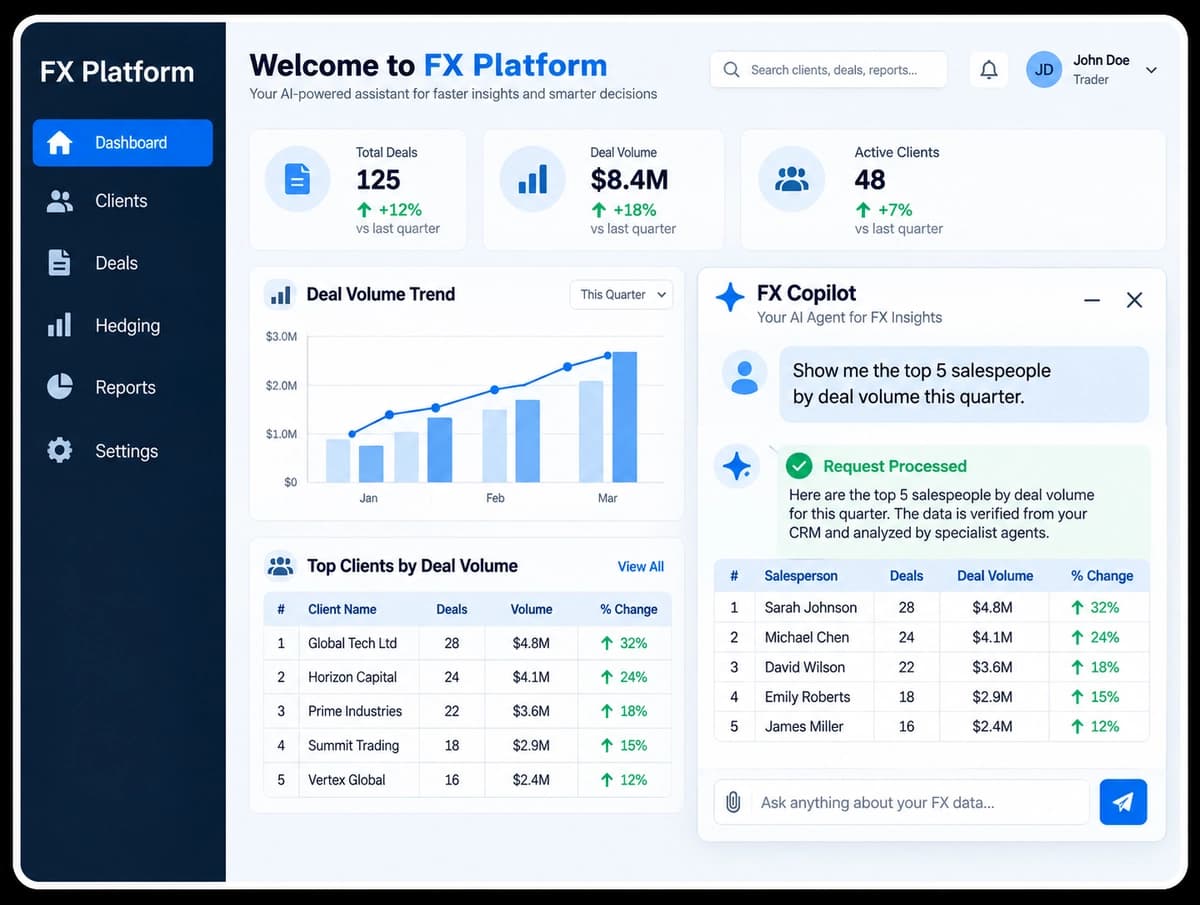Select the Global Tech Ltd row name

352,643
